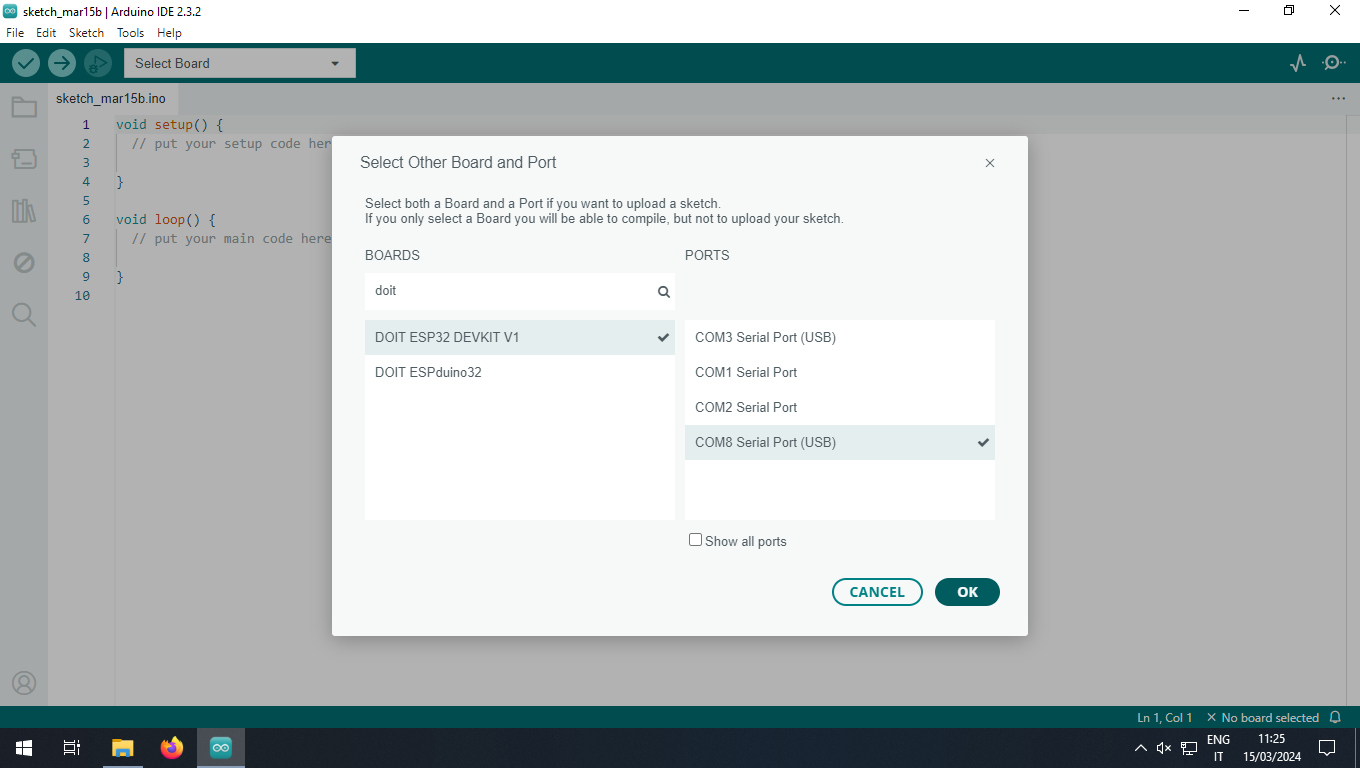The image size is (1360, 768).
Task: Open the Library Manager sidebar icon
Action: [x=24, y=211]
